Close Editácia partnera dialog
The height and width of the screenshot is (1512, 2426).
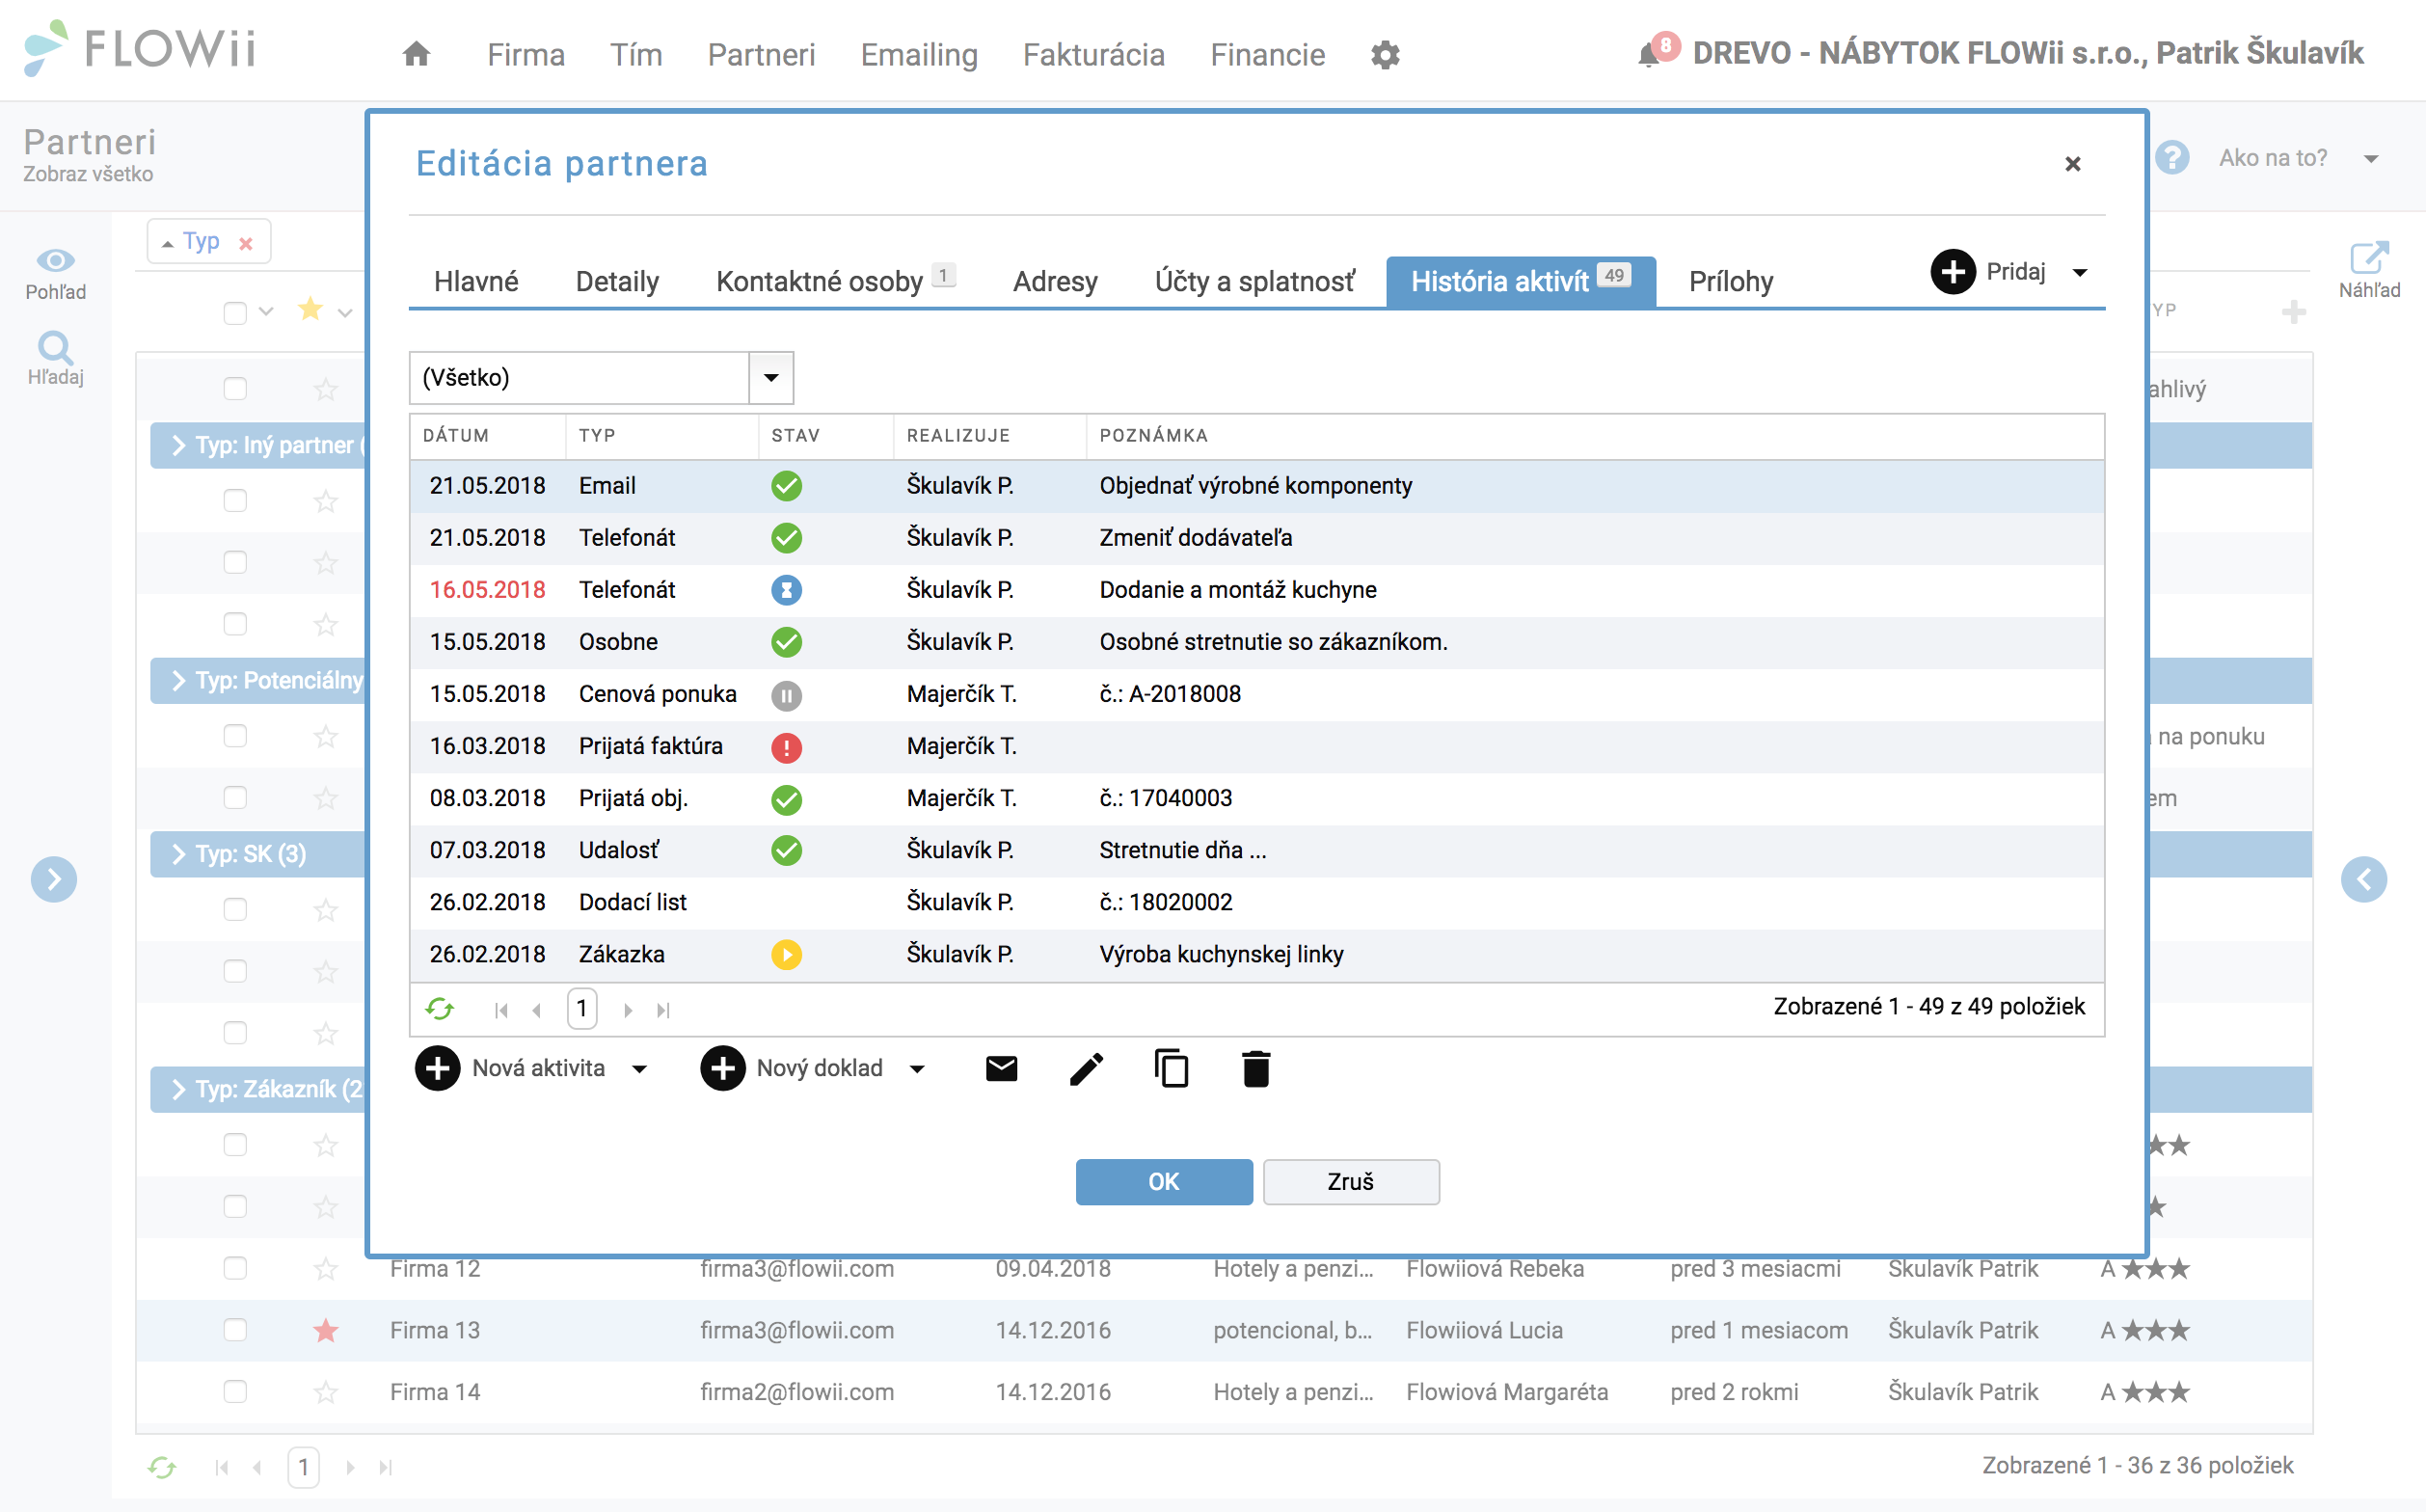click(x=2072, y=164)
